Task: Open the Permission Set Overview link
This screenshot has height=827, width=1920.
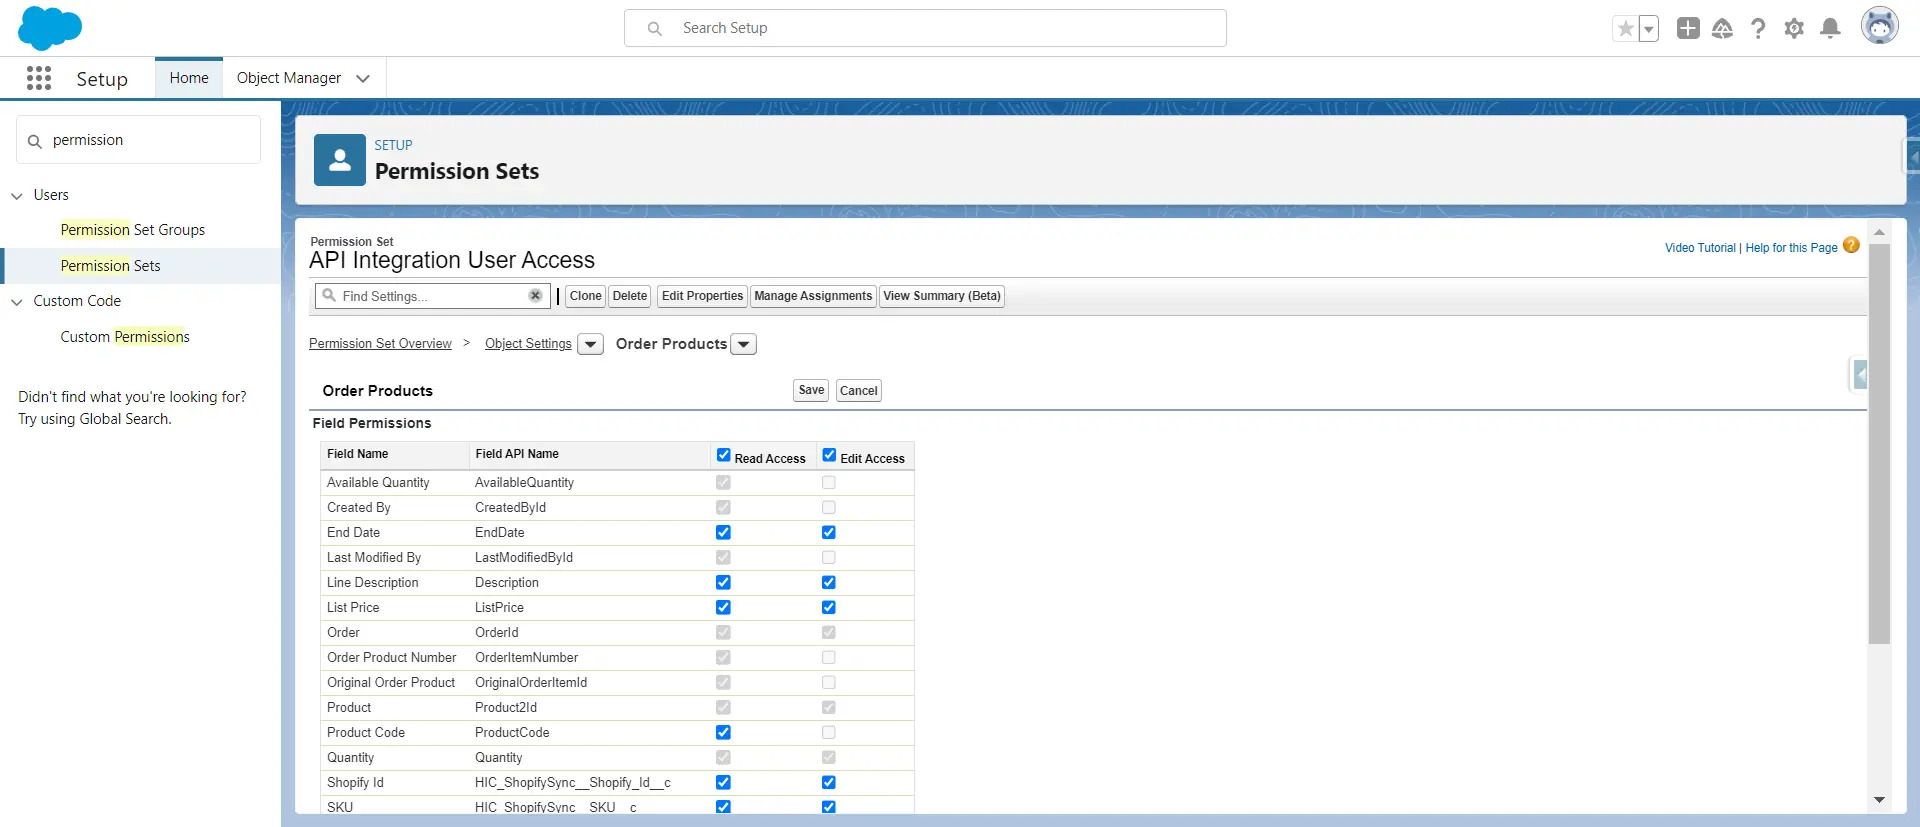Action: (x=380, y=344)
